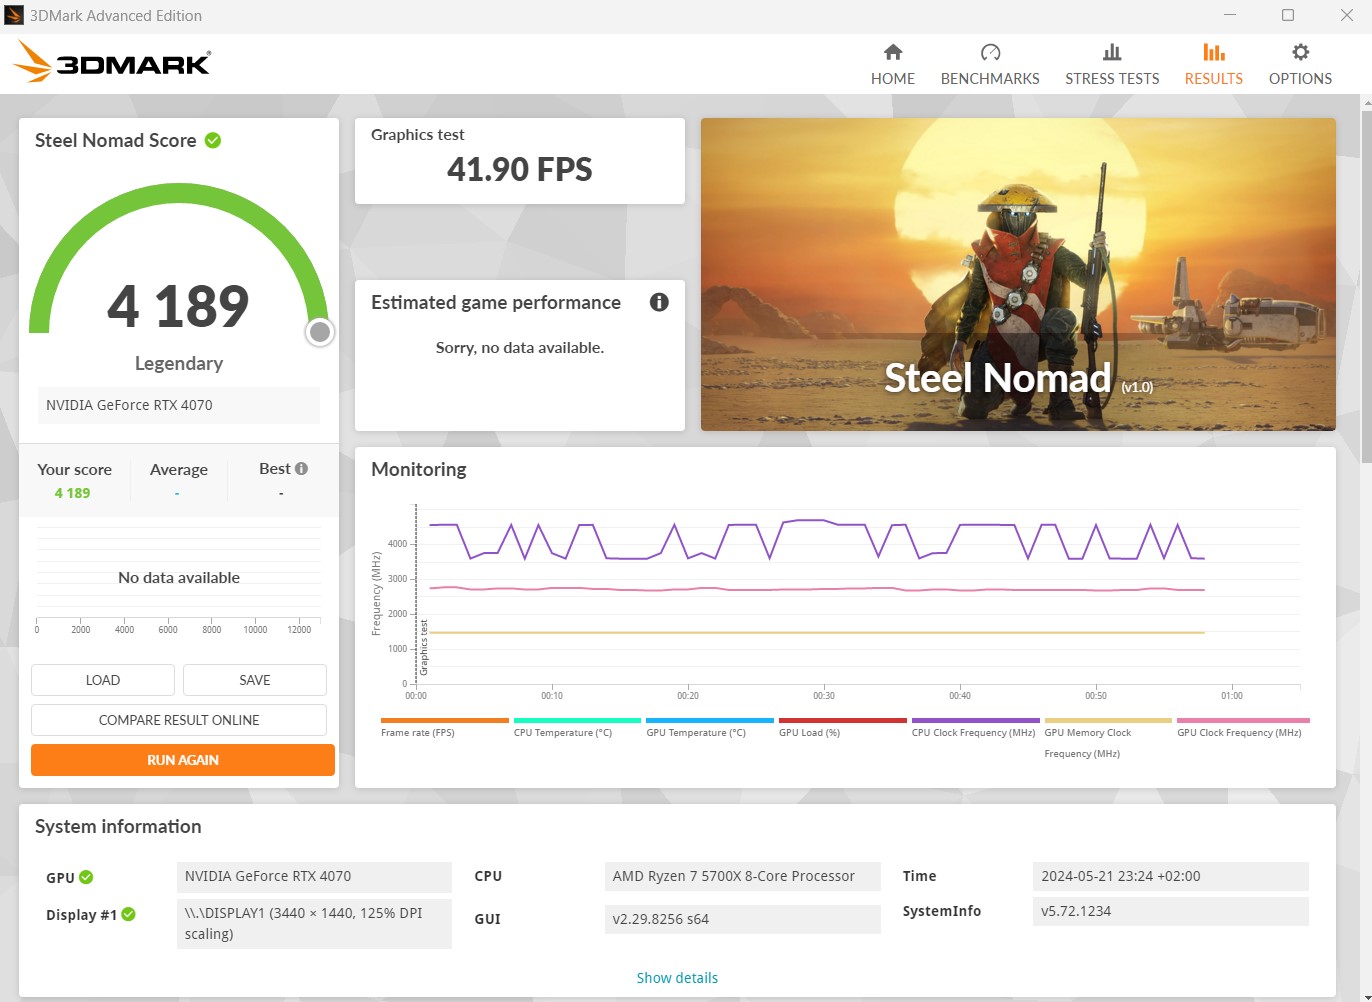
Task: Click the info icon next to Best
Action: click(x=303, y=467)
